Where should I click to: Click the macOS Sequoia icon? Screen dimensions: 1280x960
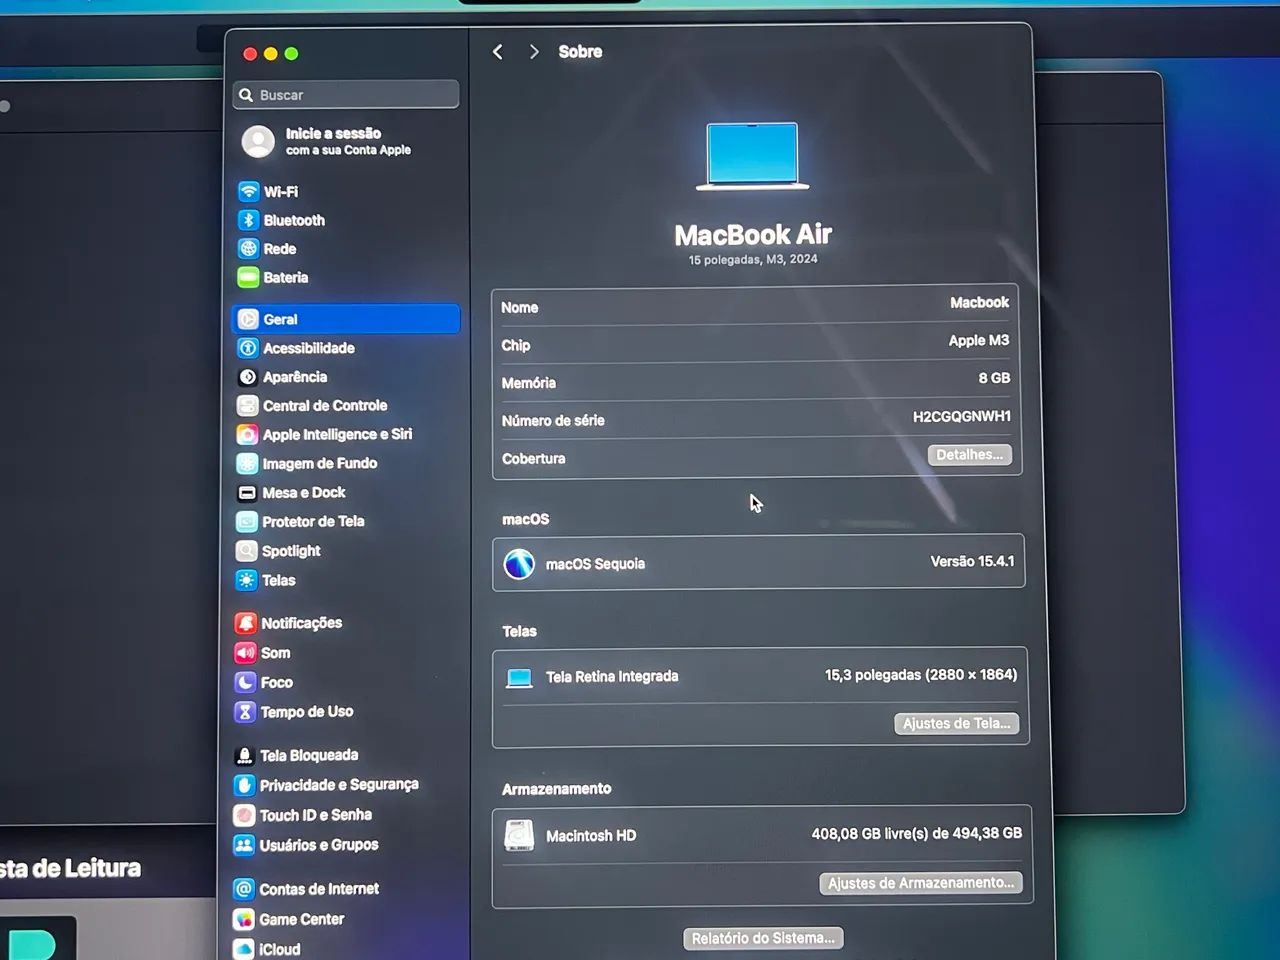pyautogui.click(x=519, y=564)
